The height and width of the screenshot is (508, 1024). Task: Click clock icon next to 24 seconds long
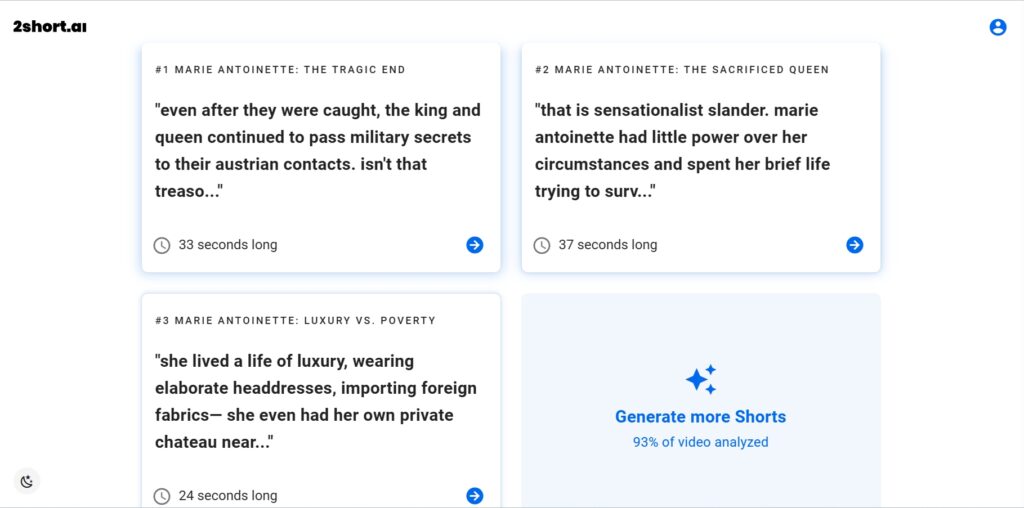162,496
